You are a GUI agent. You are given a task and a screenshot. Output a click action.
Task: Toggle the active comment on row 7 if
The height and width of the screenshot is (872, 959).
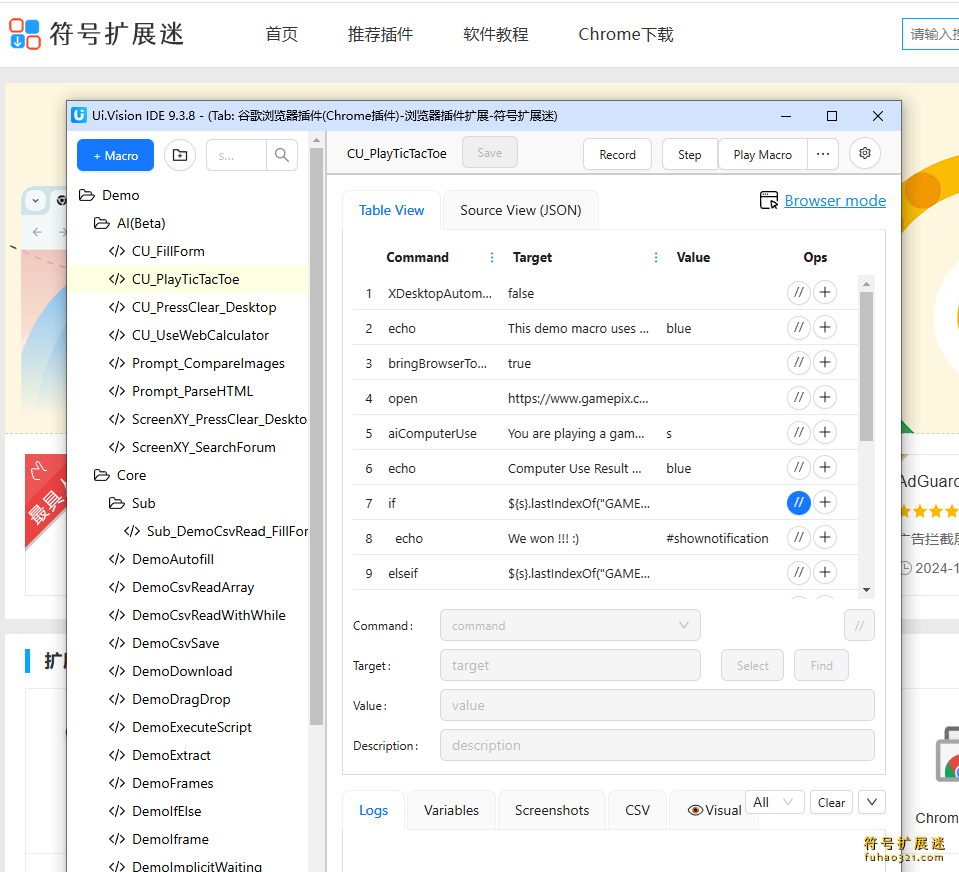(799, 503)
